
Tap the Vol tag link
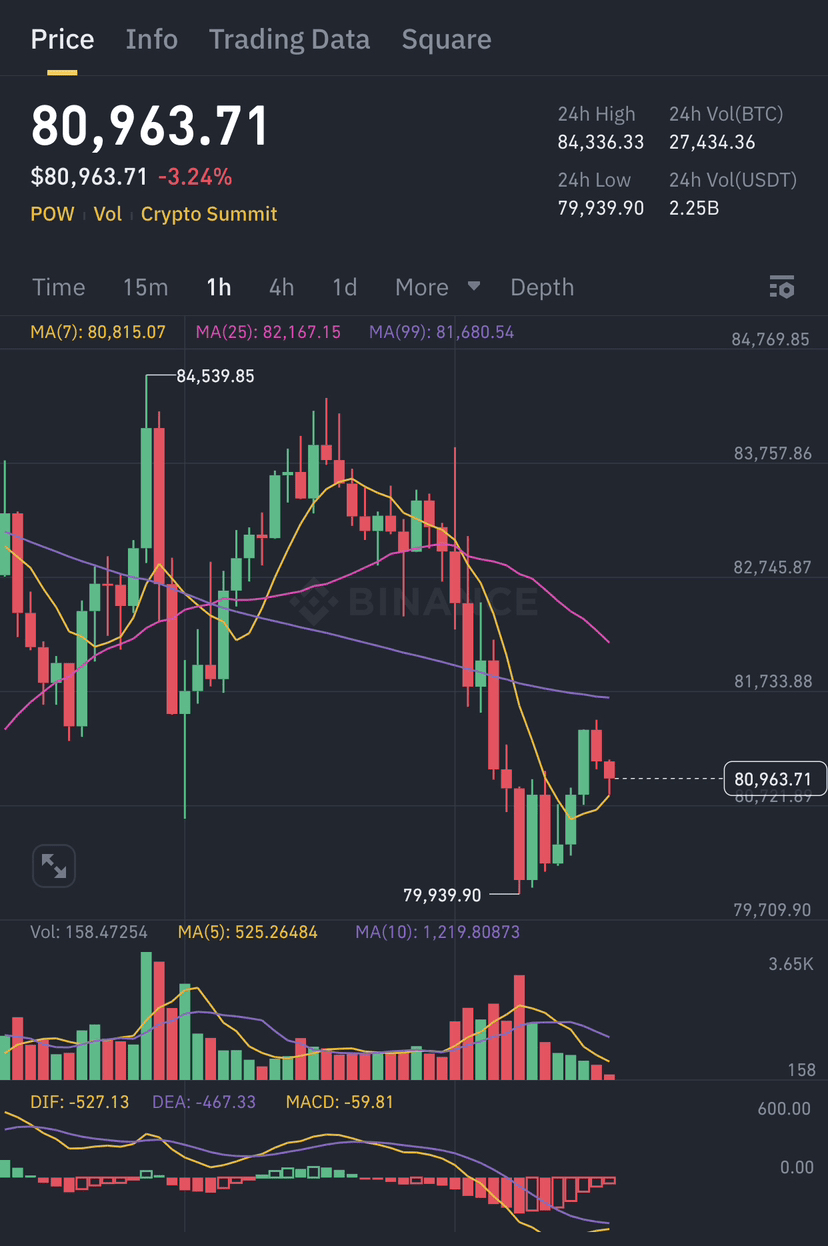tap(107, 214)
